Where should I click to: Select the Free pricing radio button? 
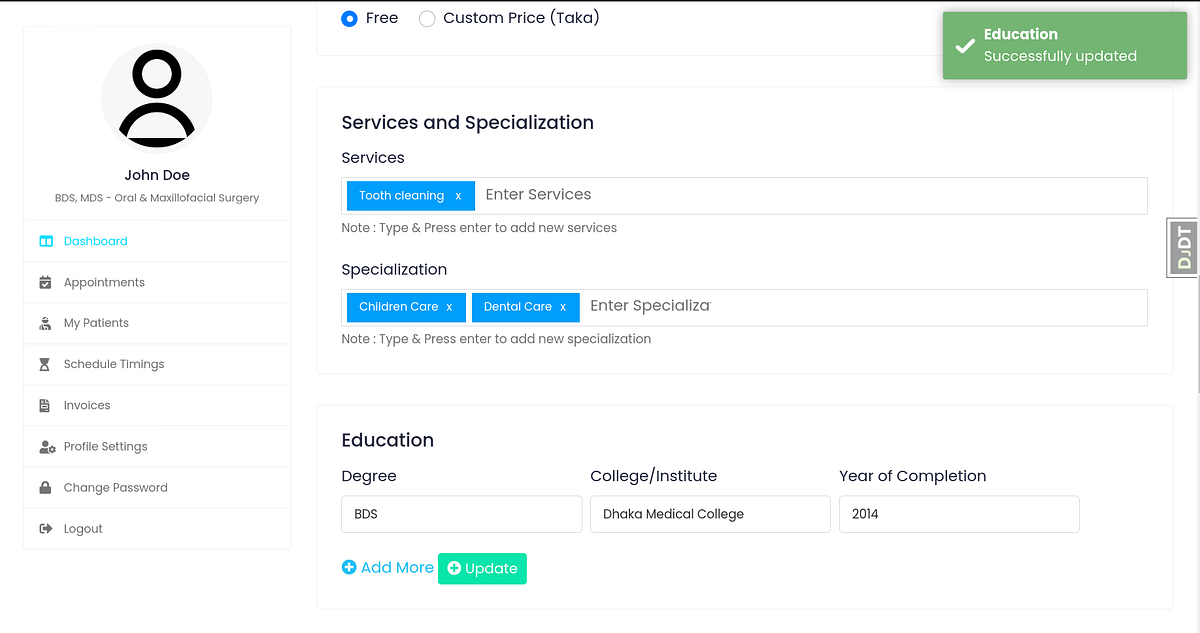pyautogui.click(x=349, y=18)
